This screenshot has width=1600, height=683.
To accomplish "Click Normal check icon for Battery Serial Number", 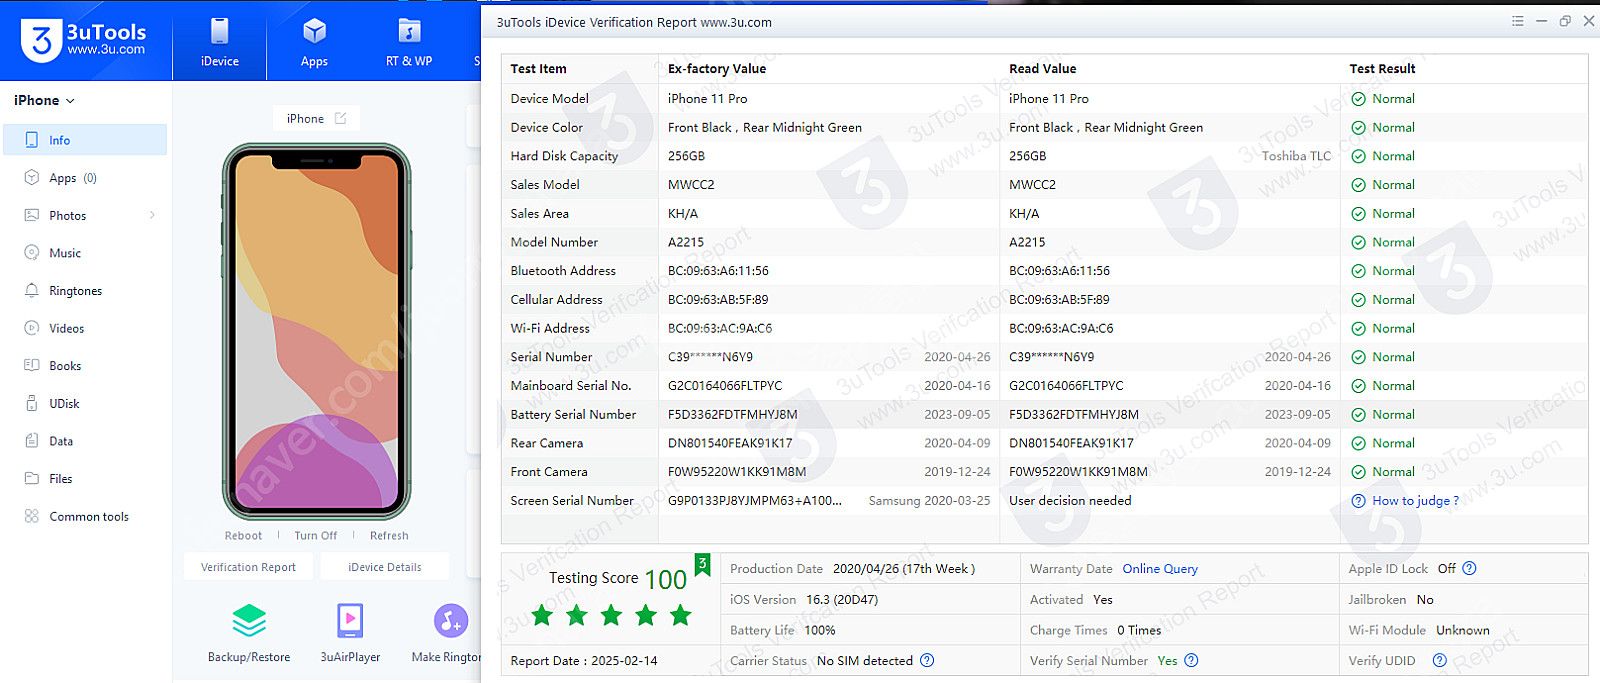I will click(1358, 415).
